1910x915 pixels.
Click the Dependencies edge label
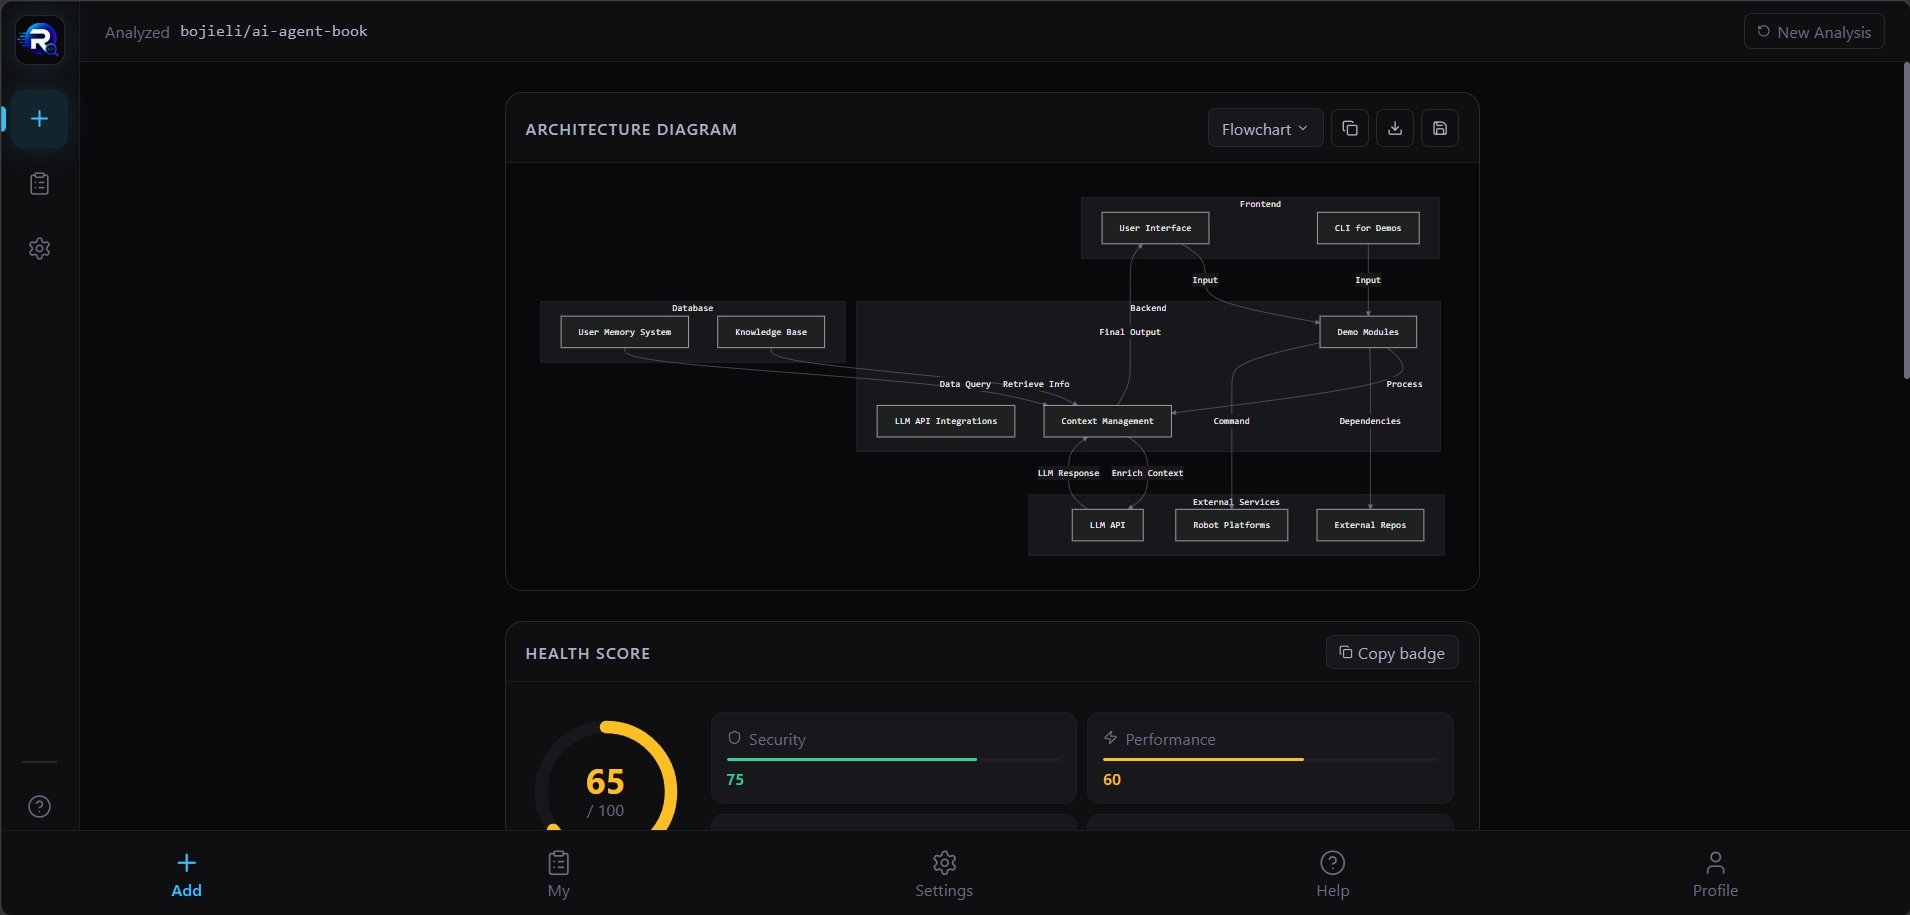[1370, 421]
